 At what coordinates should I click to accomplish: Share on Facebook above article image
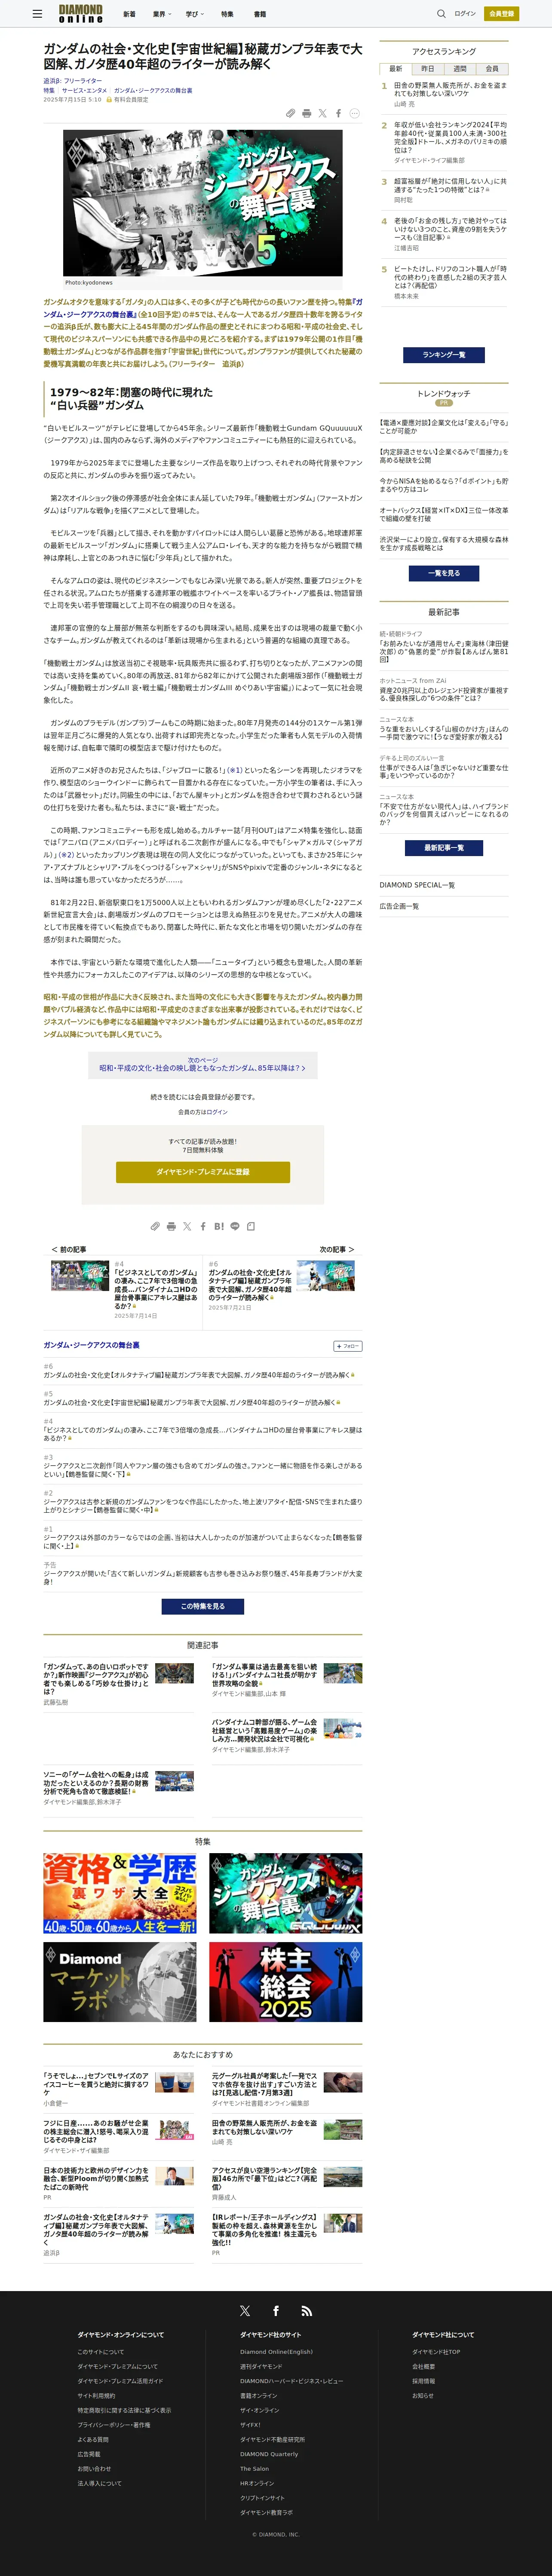[338, 114]
